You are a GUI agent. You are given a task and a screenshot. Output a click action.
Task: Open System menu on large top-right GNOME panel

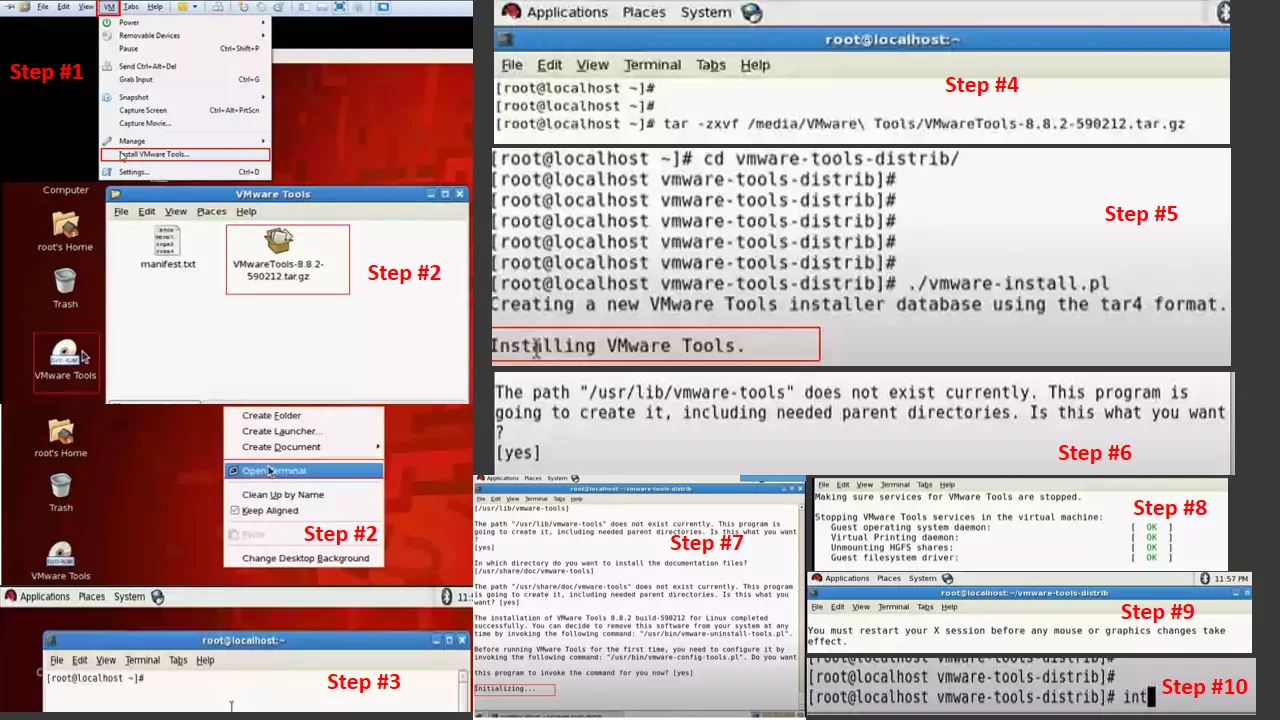(x=706, y=13)
